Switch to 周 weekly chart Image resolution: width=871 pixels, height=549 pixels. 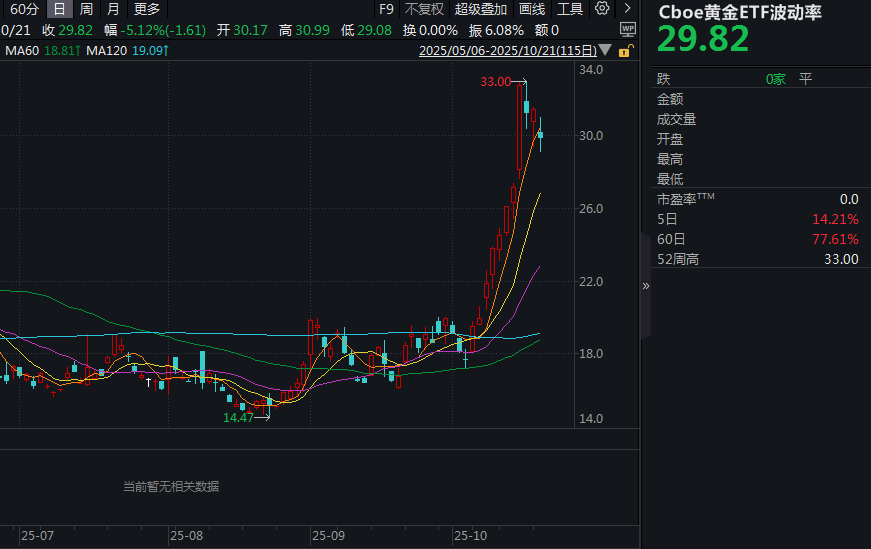point(87,9)
